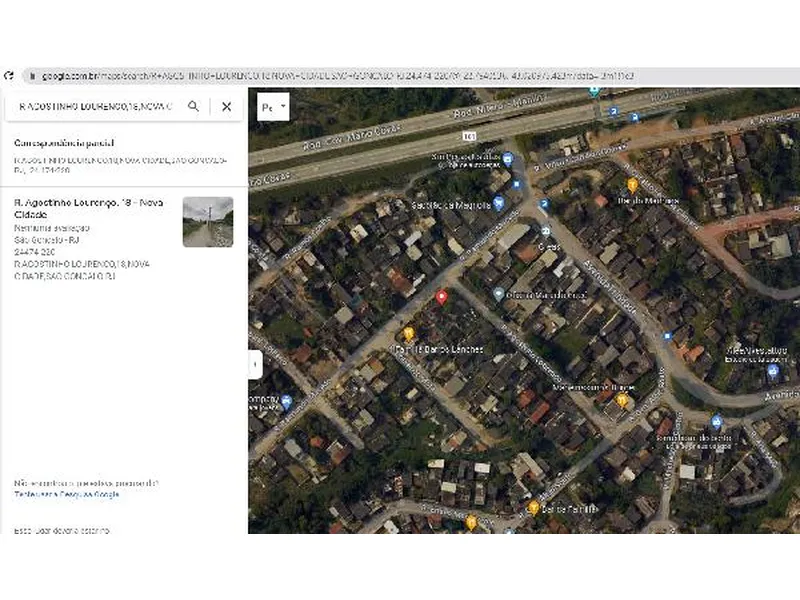Image resolution: width=800 pixels, height=600 pixels.
Task: Clear the search with the X icon
Action: coord(227,106)
